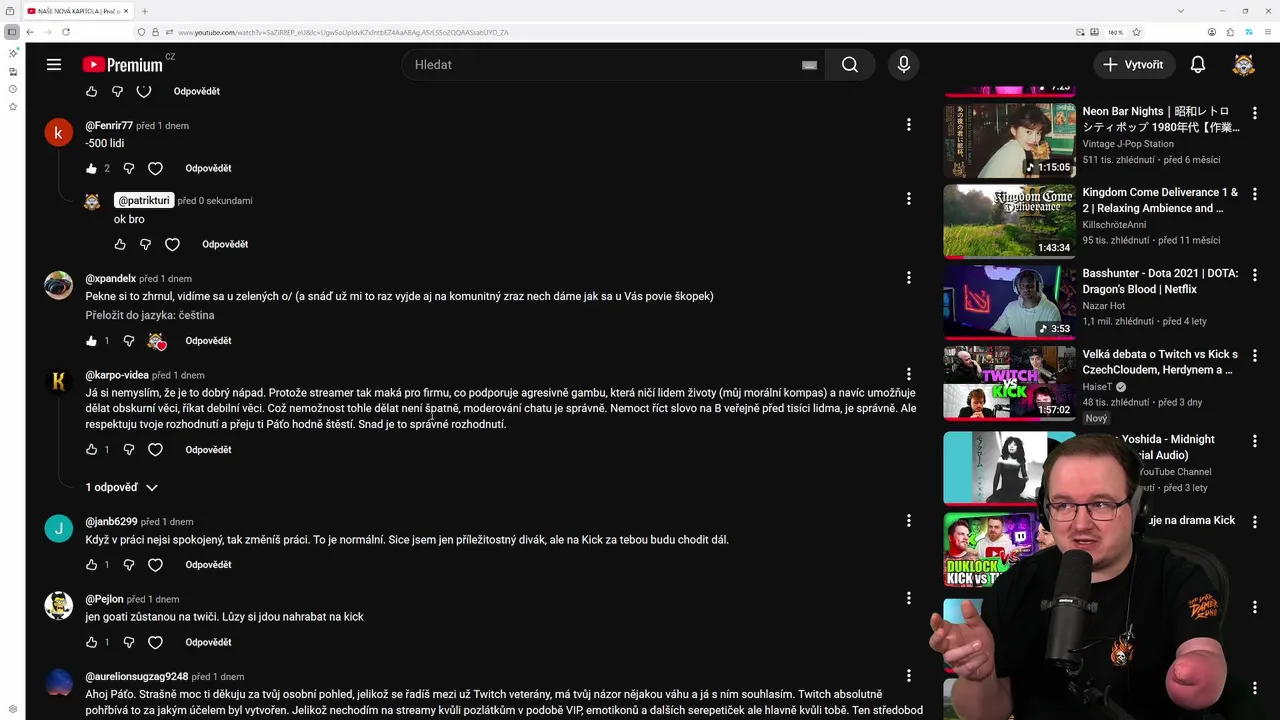The image size is (1280, 720).
Task: Select the NAŠE NOVÁ KAPITOLA browser tab
Action: pyautogui.click(x=78, y=11)
